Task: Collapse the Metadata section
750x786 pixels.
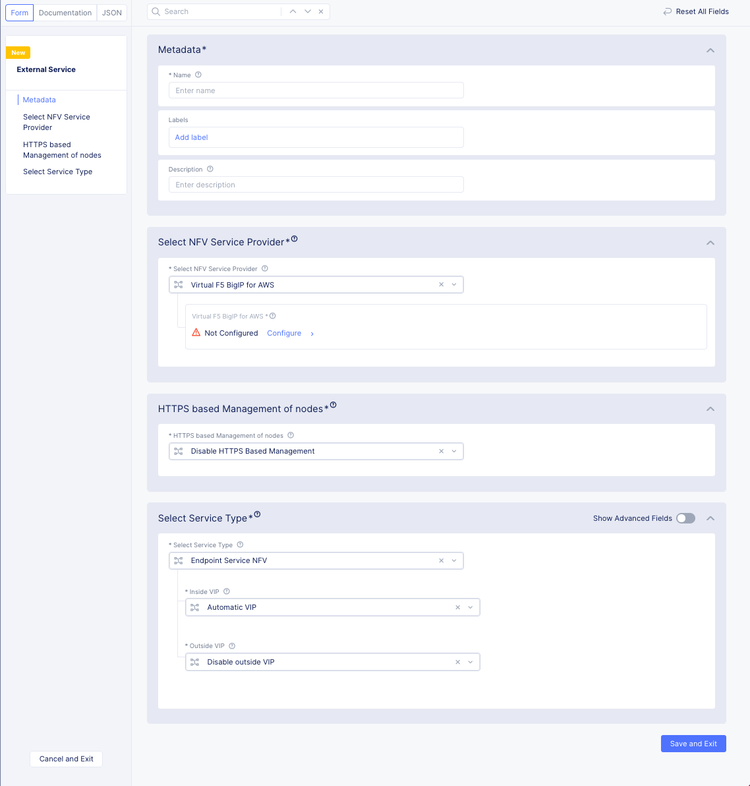Action: 710,50
